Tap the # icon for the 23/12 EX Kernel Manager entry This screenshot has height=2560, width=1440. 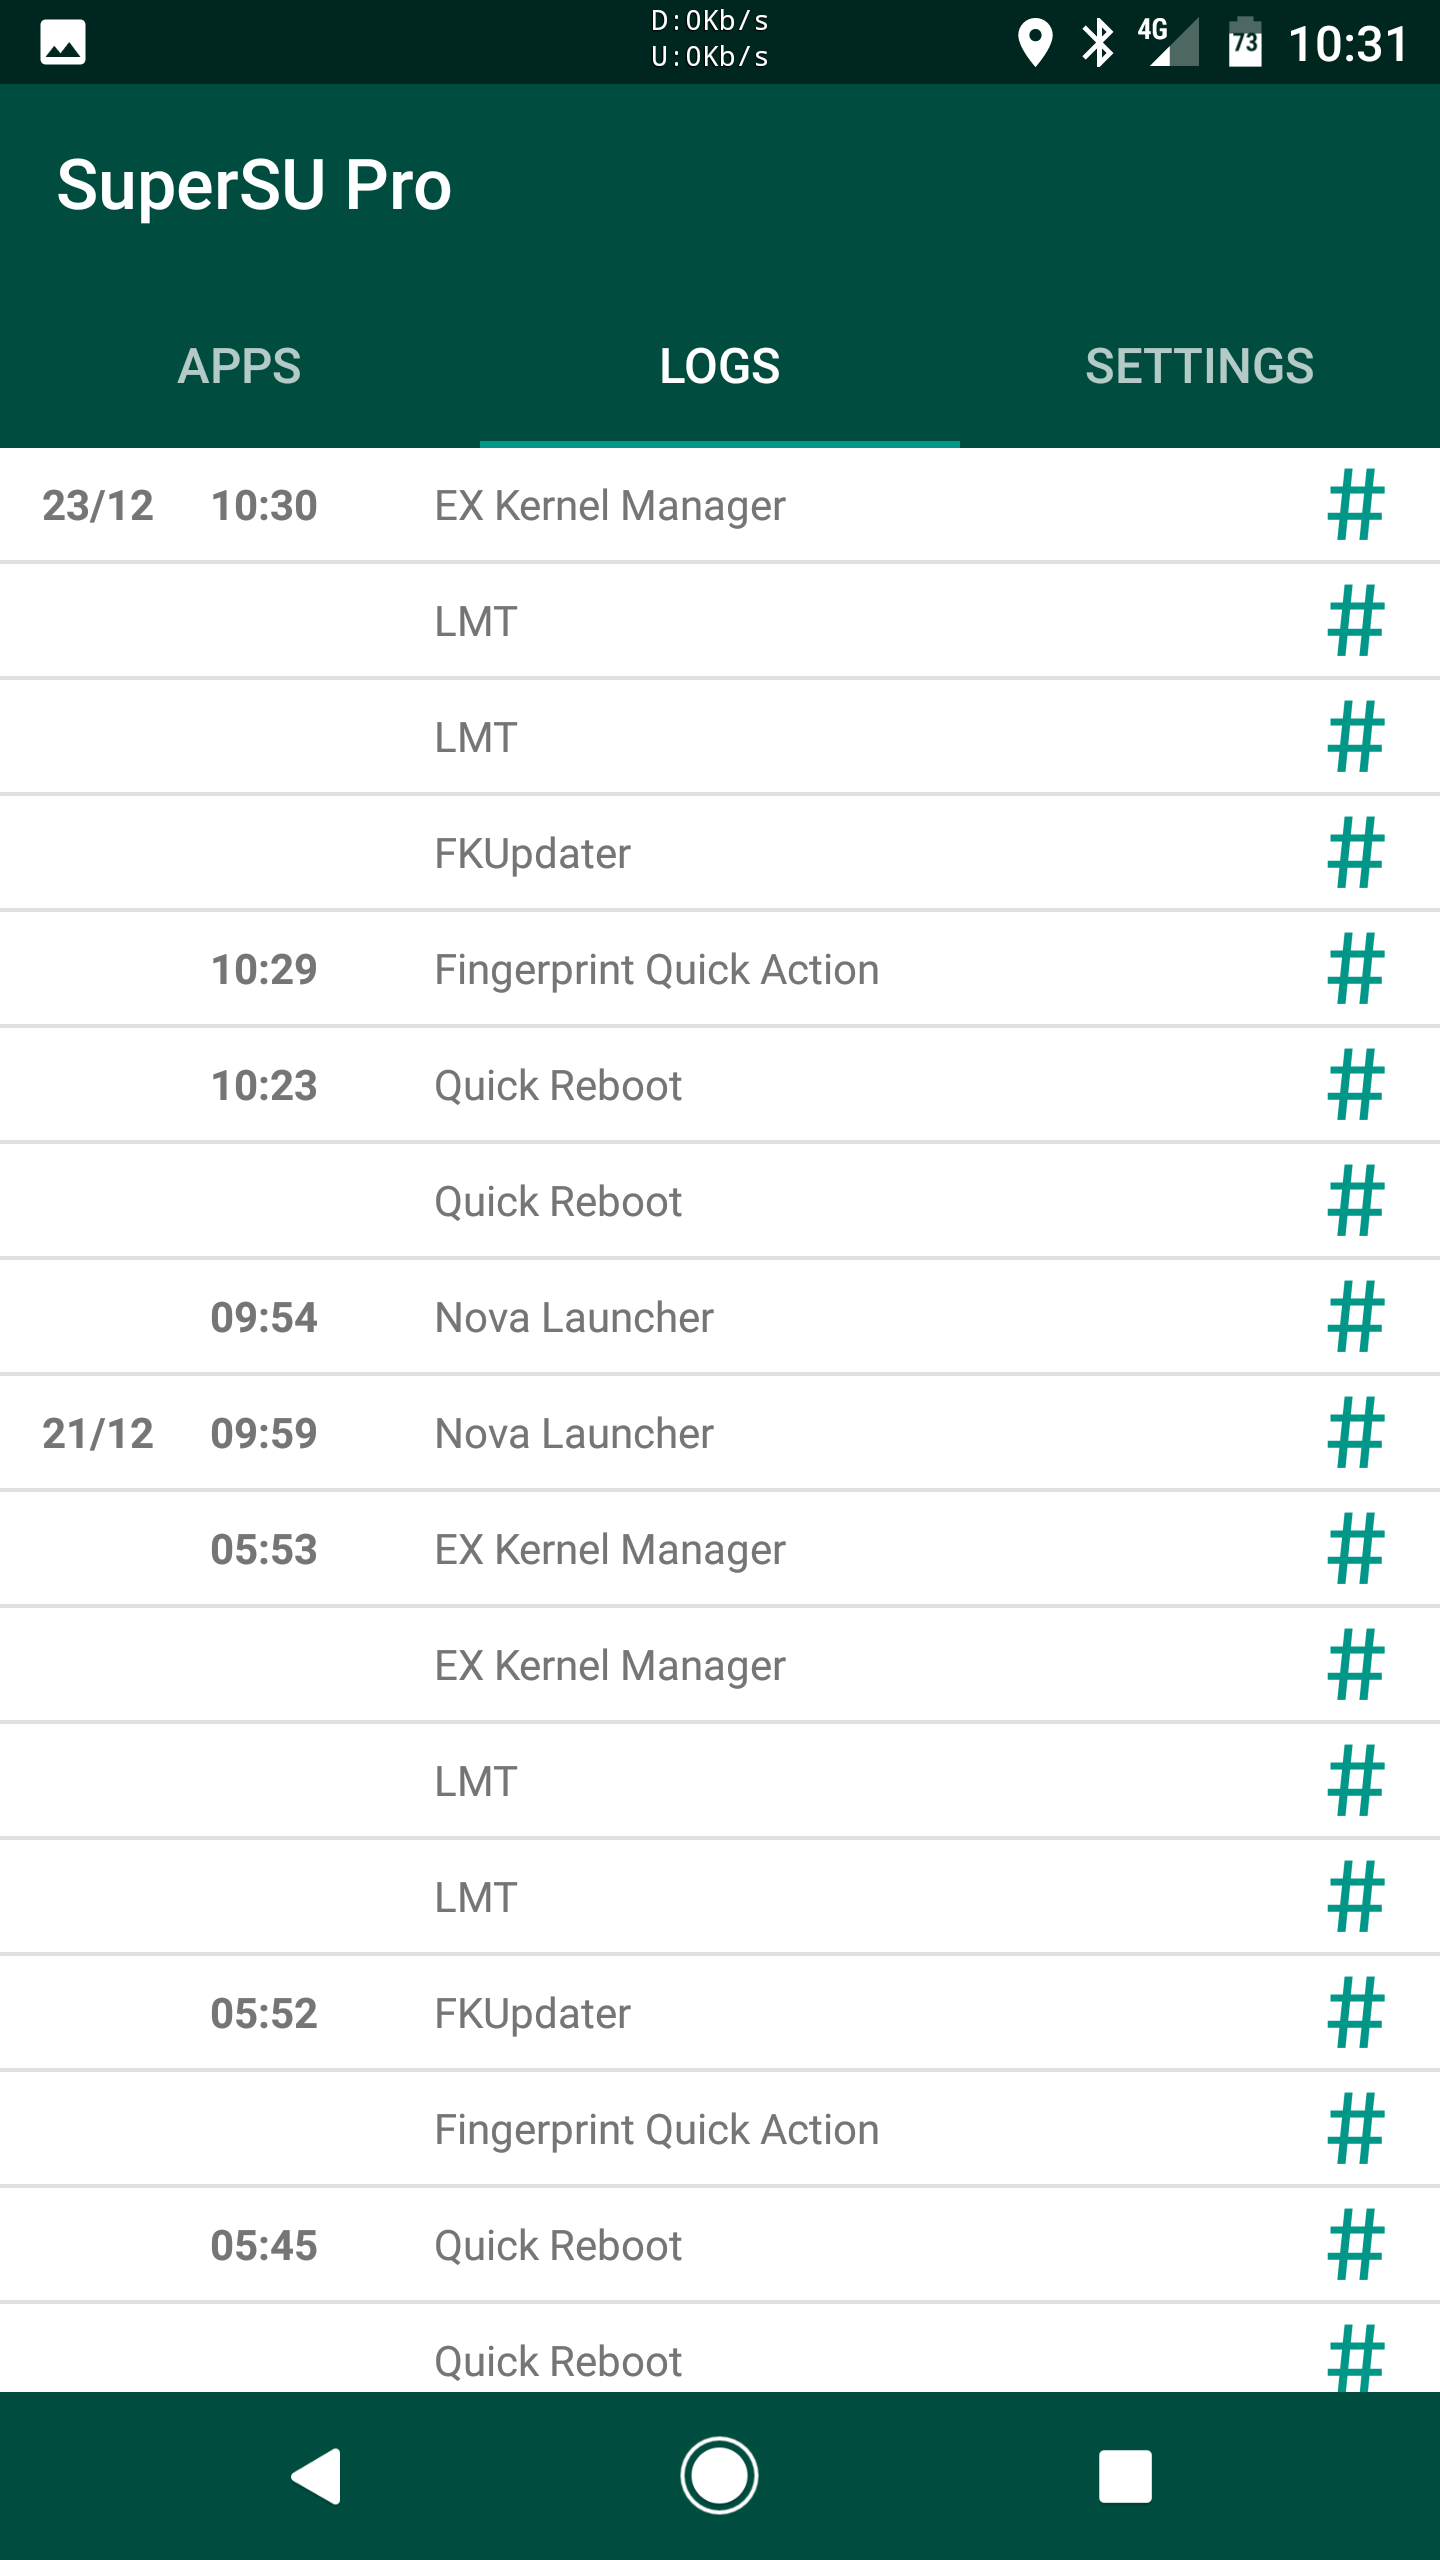point(1356,505)
